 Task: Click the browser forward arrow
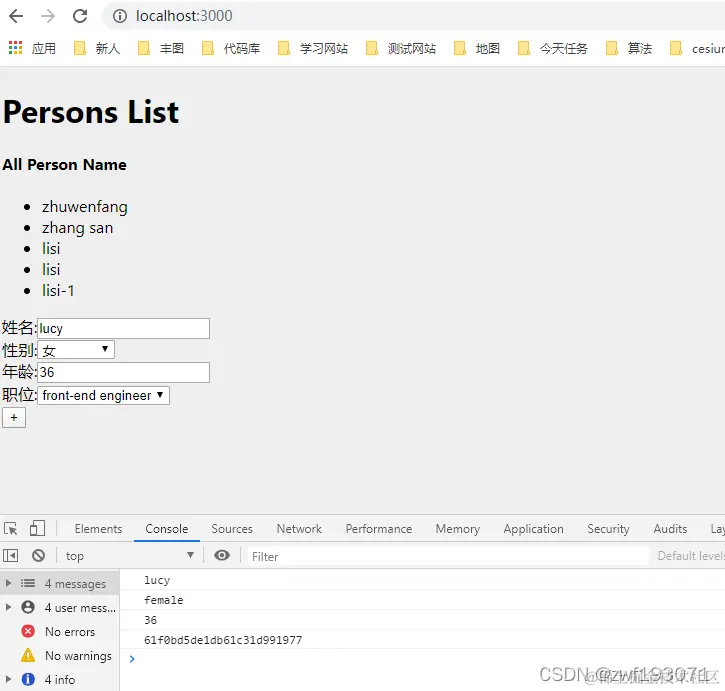click(x=48, y=16)
